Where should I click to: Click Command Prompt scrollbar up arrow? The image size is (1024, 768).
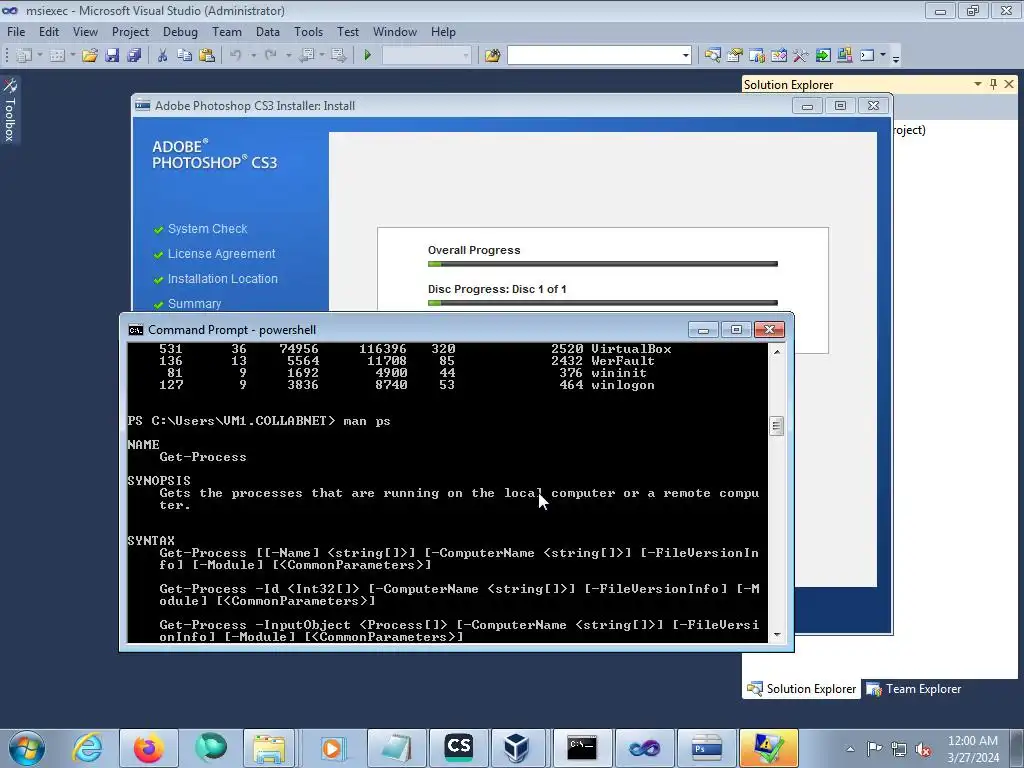click(776, 352)
